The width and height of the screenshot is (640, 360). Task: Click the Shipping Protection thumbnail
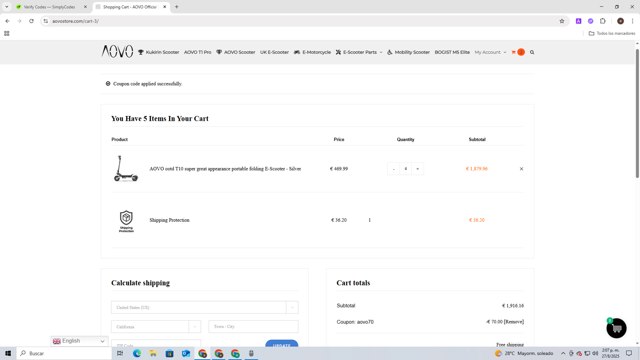[x=126, y=221]
